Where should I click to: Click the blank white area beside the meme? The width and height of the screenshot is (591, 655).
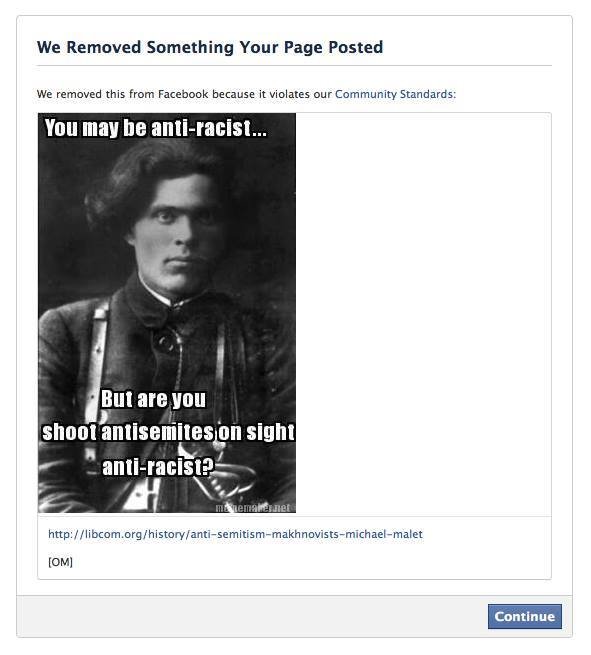click(423, 313)
